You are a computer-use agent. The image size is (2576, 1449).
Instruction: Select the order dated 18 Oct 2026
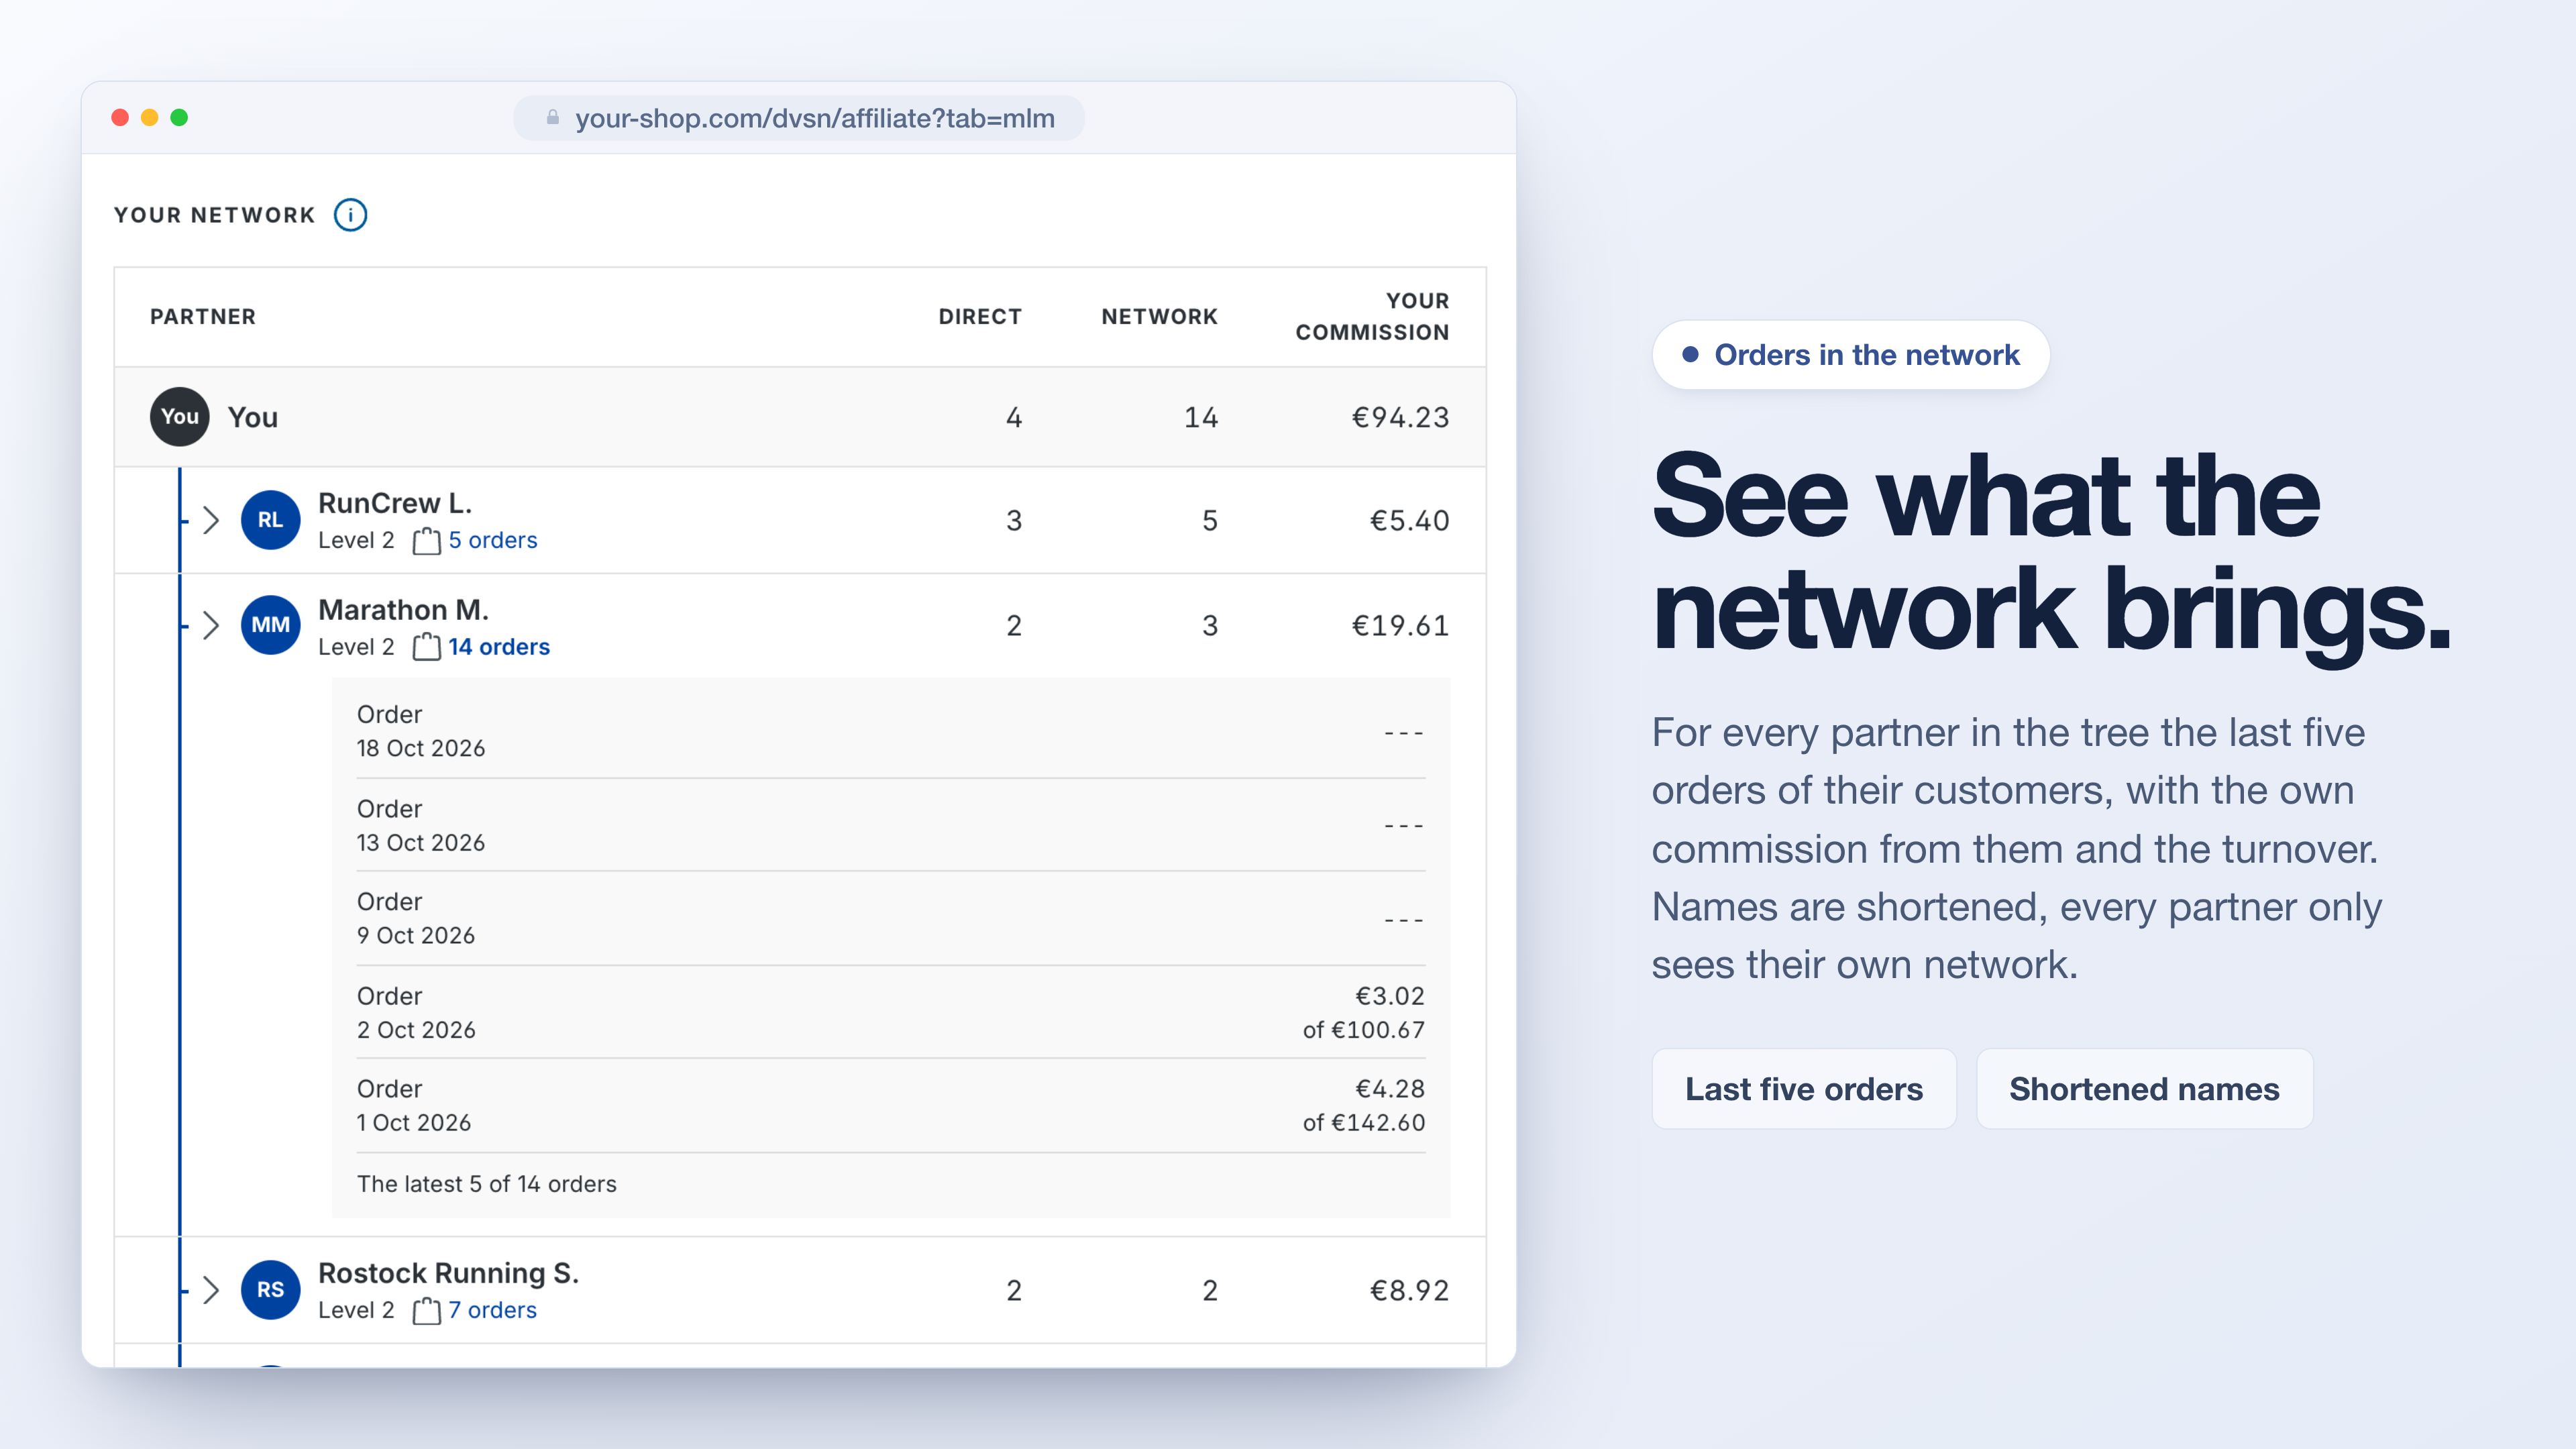(x=891, y=731)
